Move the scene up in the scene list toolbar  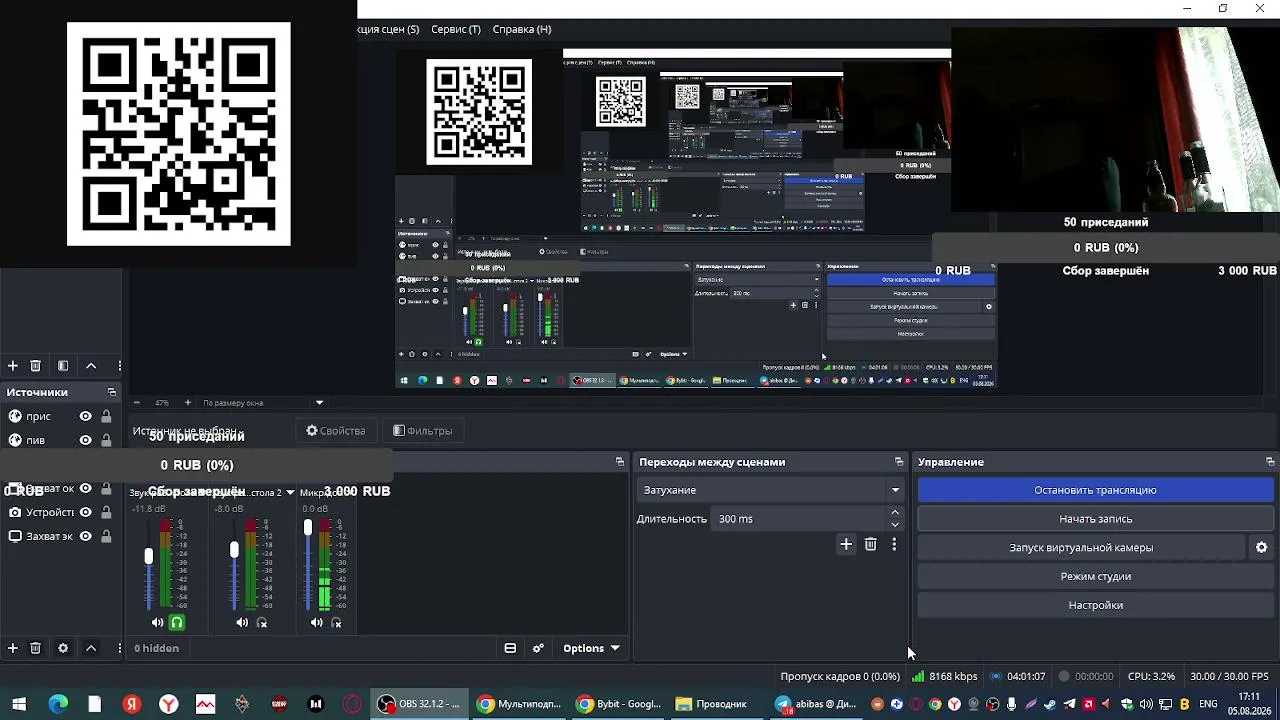(x=91, y=366)
